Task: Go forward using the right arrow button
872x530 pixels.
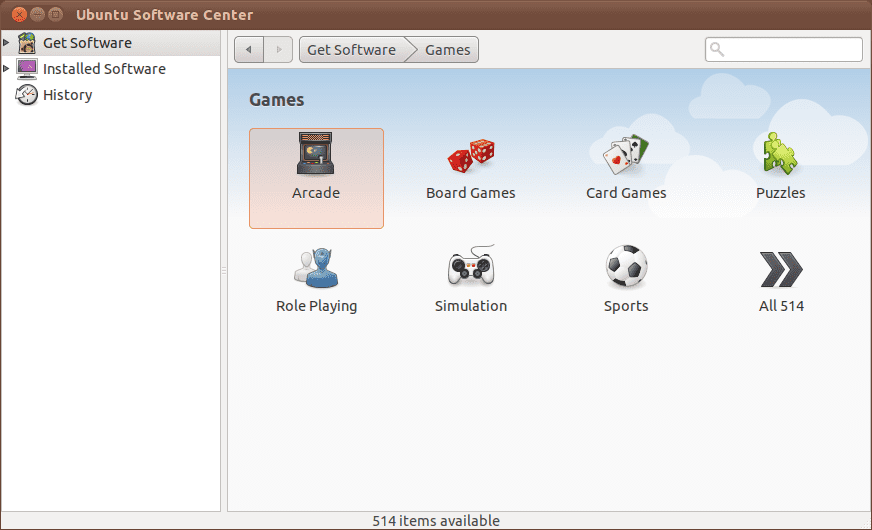Action: 278,50
